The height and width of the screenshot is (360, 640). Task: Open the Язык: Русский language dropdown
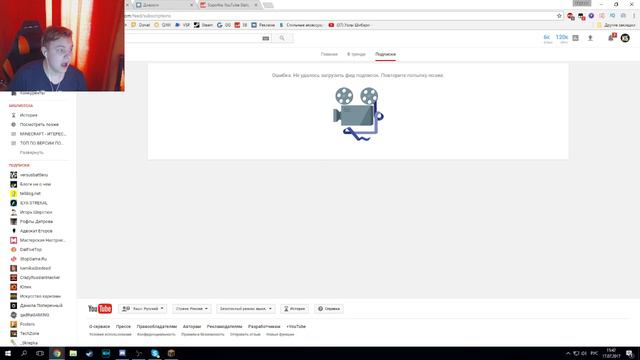coord(142,309)
